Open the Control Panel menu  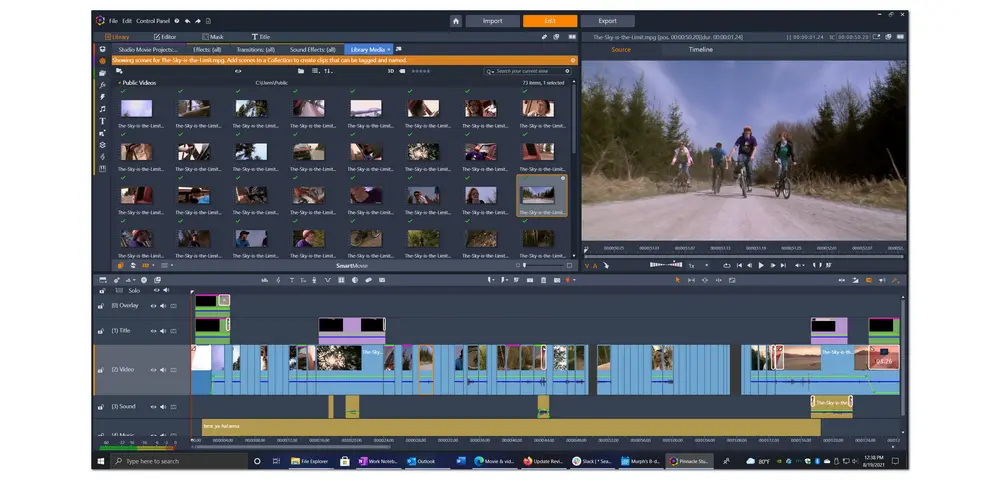(x=153, y=20)
